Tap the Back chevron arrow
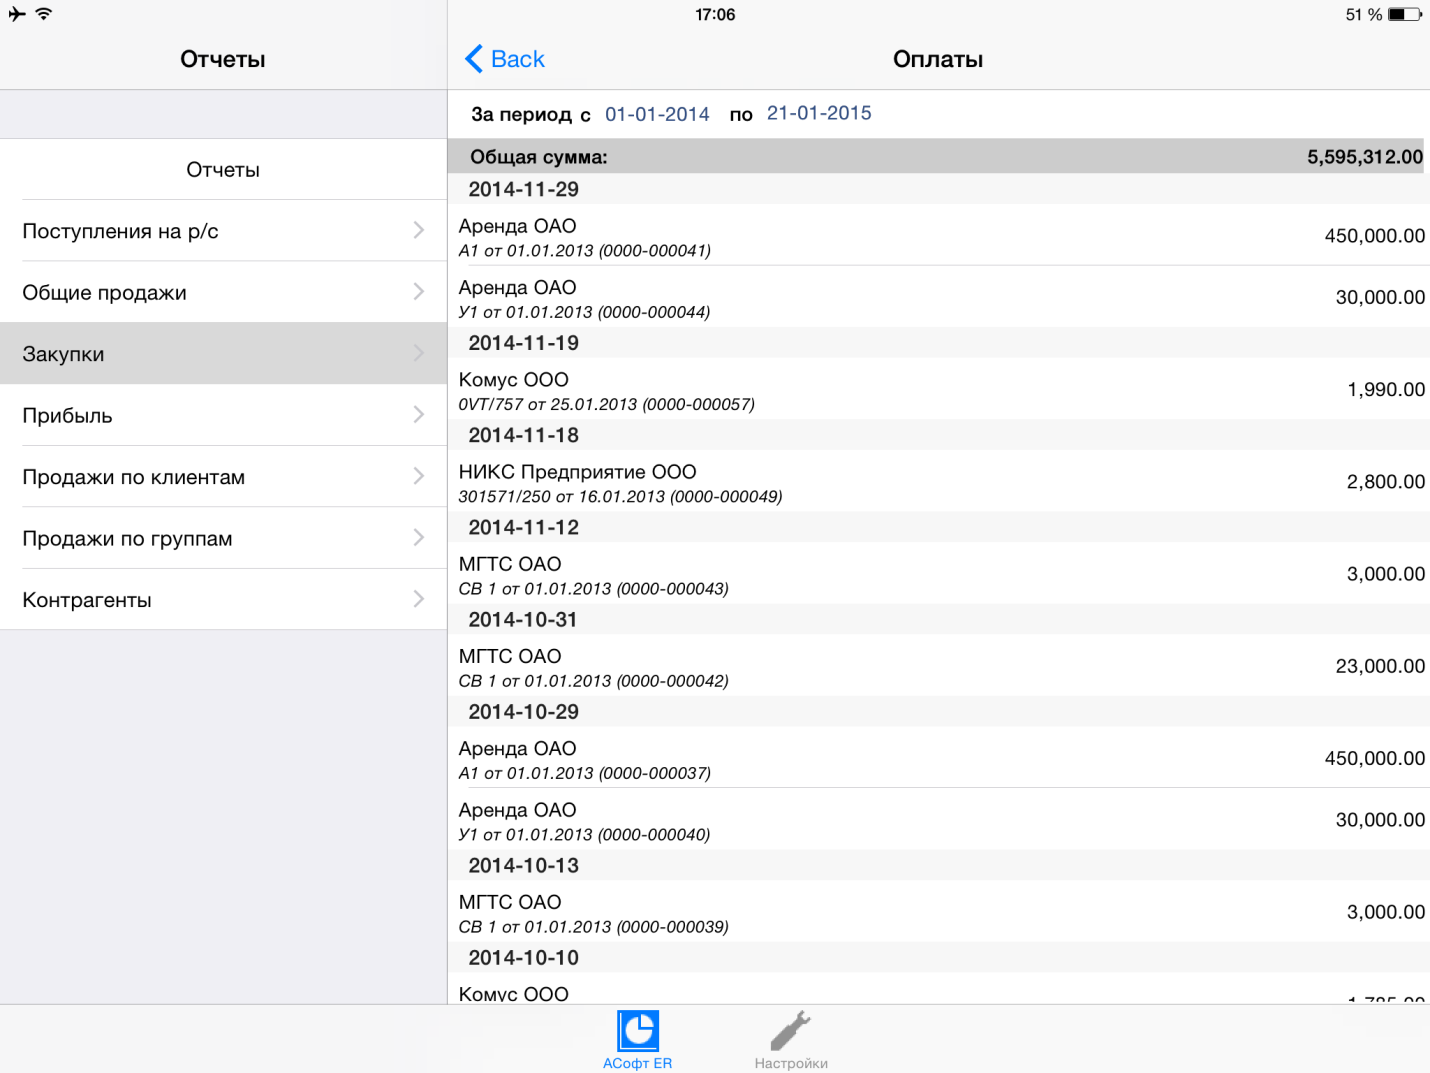 pos(474,59)
